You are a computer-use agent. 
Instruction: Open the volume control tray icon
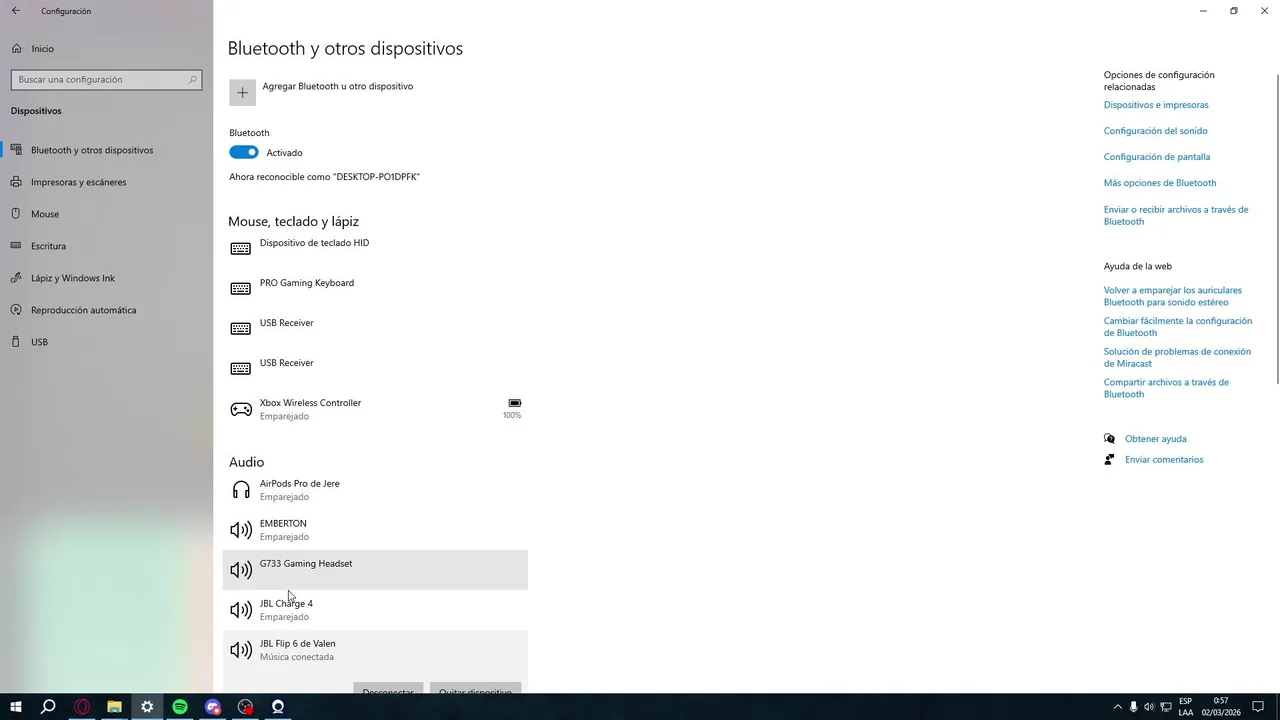click(1150, 707)
